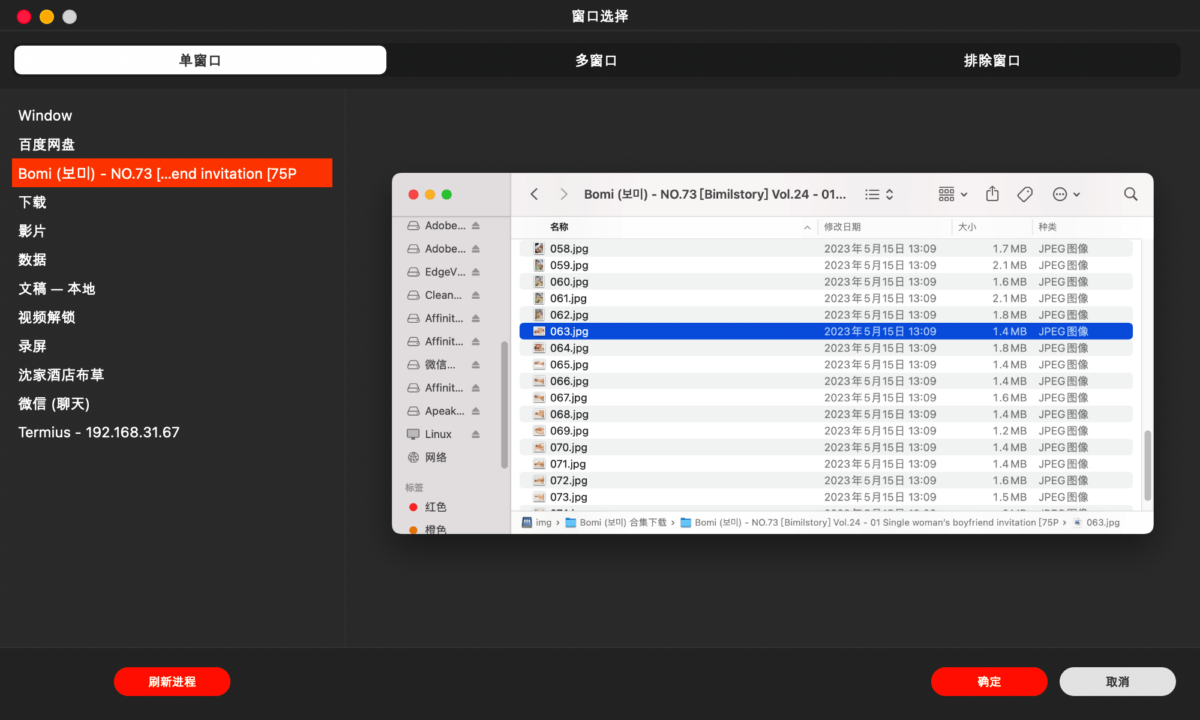Viewport: 1200px width, 720px height.
Task: Select 沈家酒店布草 in the window list
Action: click(x=172, y=375)
